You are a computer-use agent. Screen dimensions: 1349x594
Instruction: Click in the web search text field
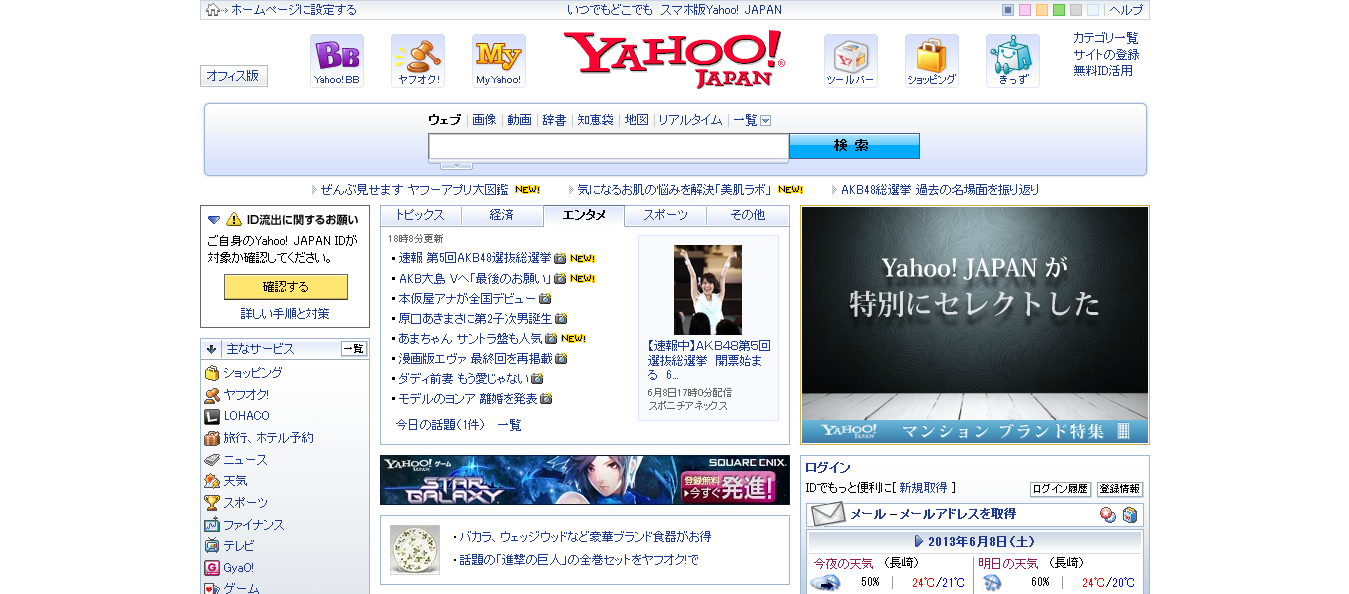(x=609, y=147)
